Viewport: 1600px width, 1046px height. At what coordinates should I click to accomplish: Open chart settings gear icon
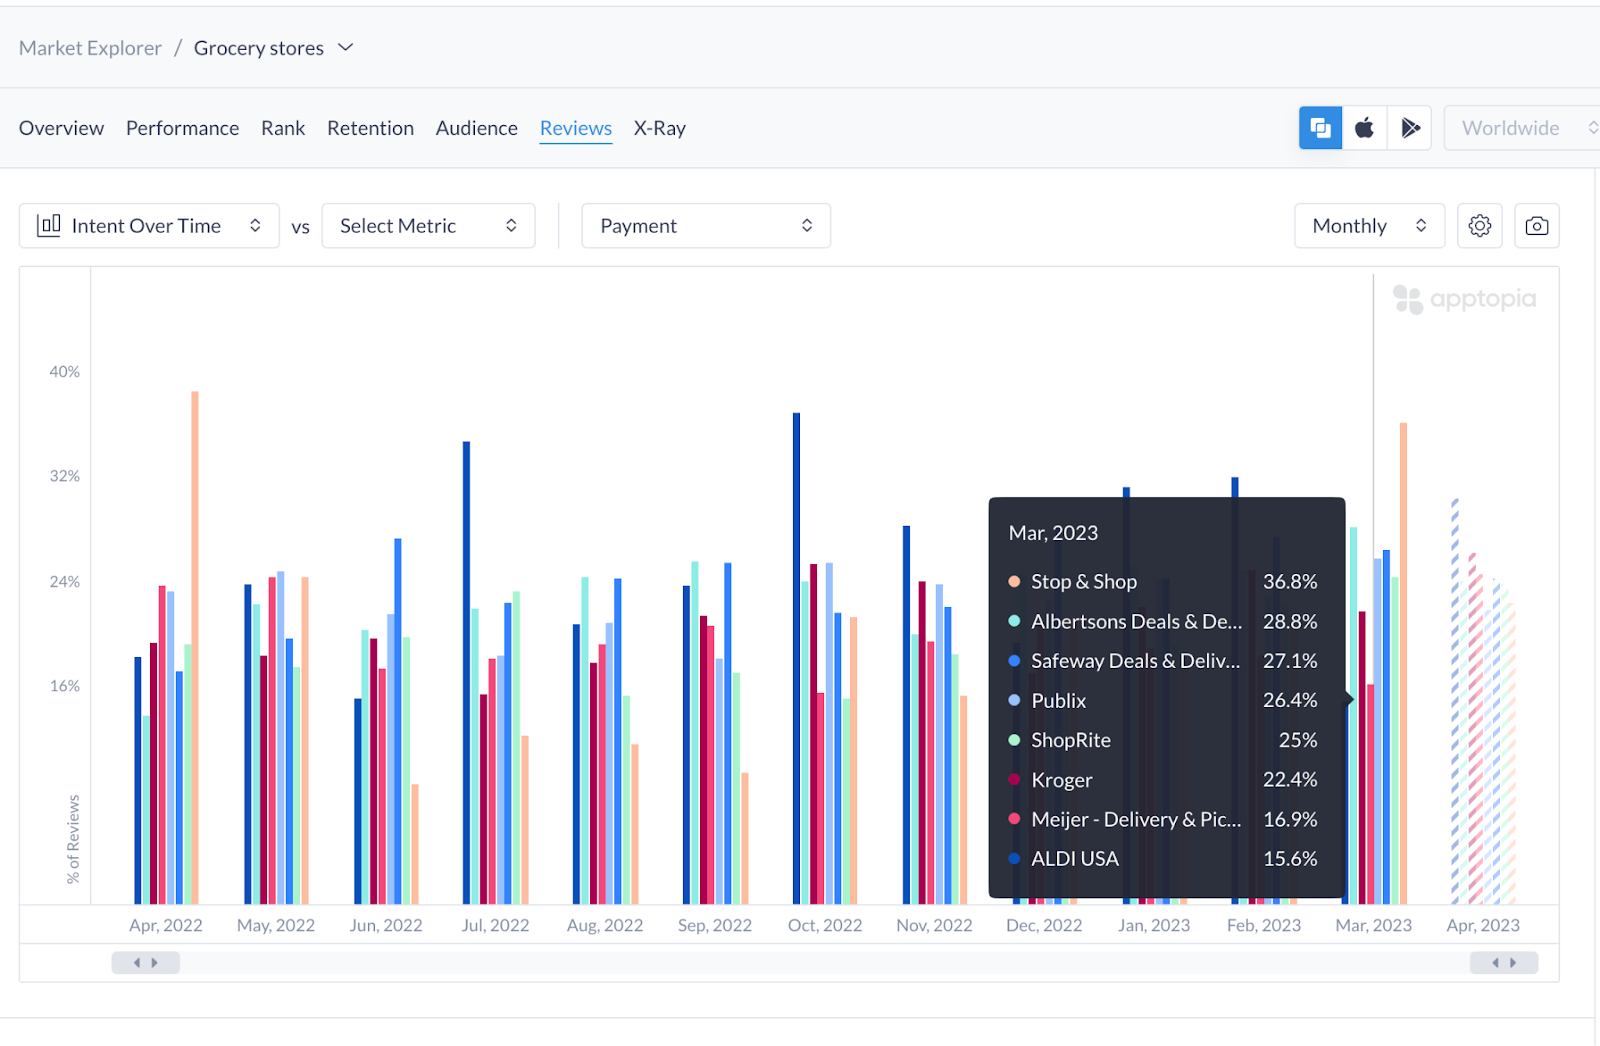pos(1480,226)
